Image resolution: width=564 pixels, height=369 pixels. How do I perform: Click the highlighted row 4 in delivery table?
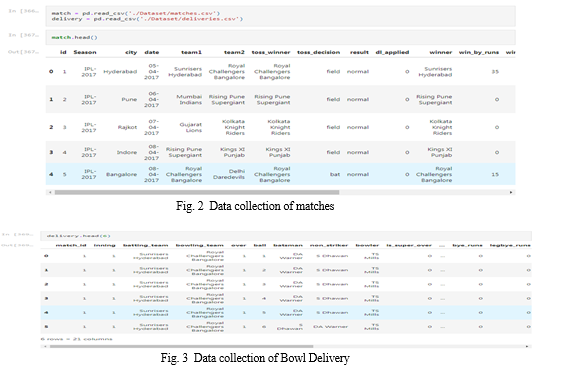tap(286, 313)
